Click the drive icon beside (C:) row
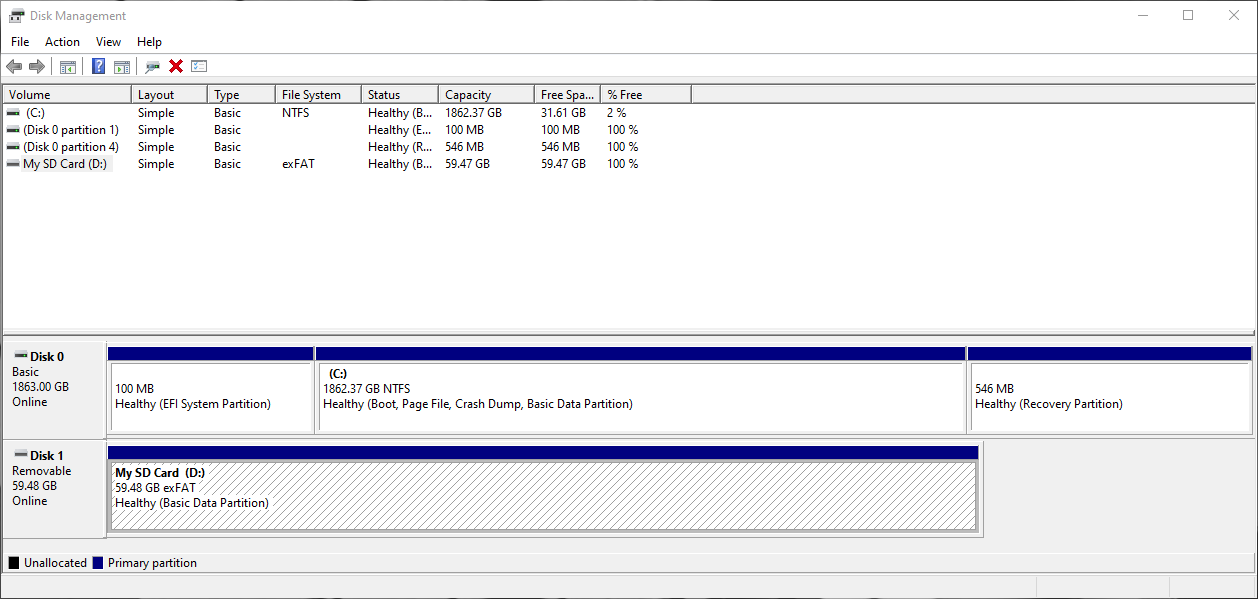Viewport: 1258px width, 599px height. (13, 113)
